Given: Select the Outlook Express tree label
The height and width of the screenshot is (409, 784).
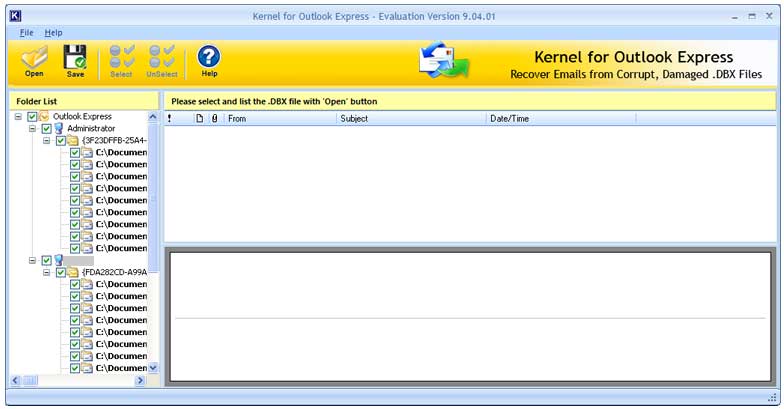Looking at the screenshot, I should click(82, 116).
